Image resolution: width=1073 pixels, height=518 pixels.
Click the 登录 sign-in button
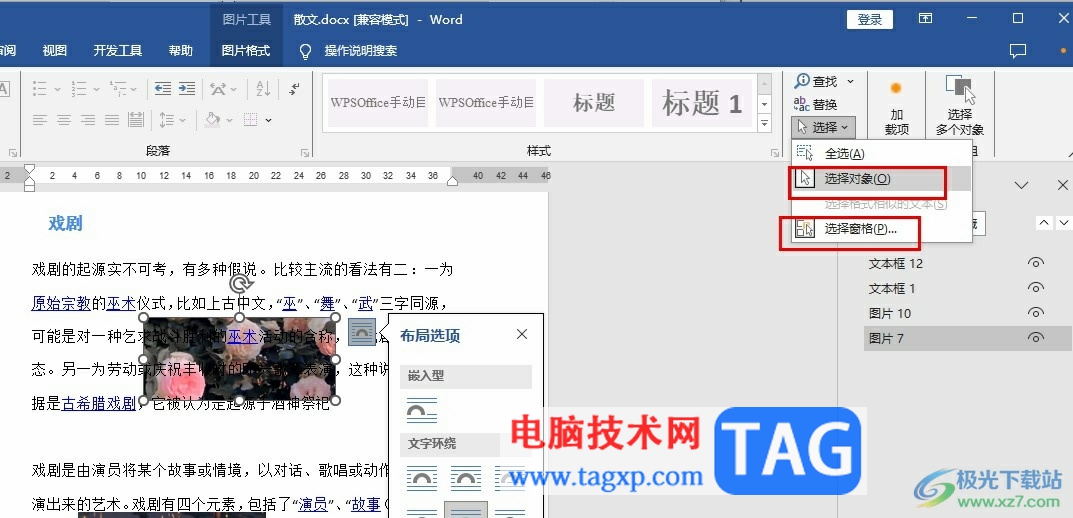click(870, 20)
